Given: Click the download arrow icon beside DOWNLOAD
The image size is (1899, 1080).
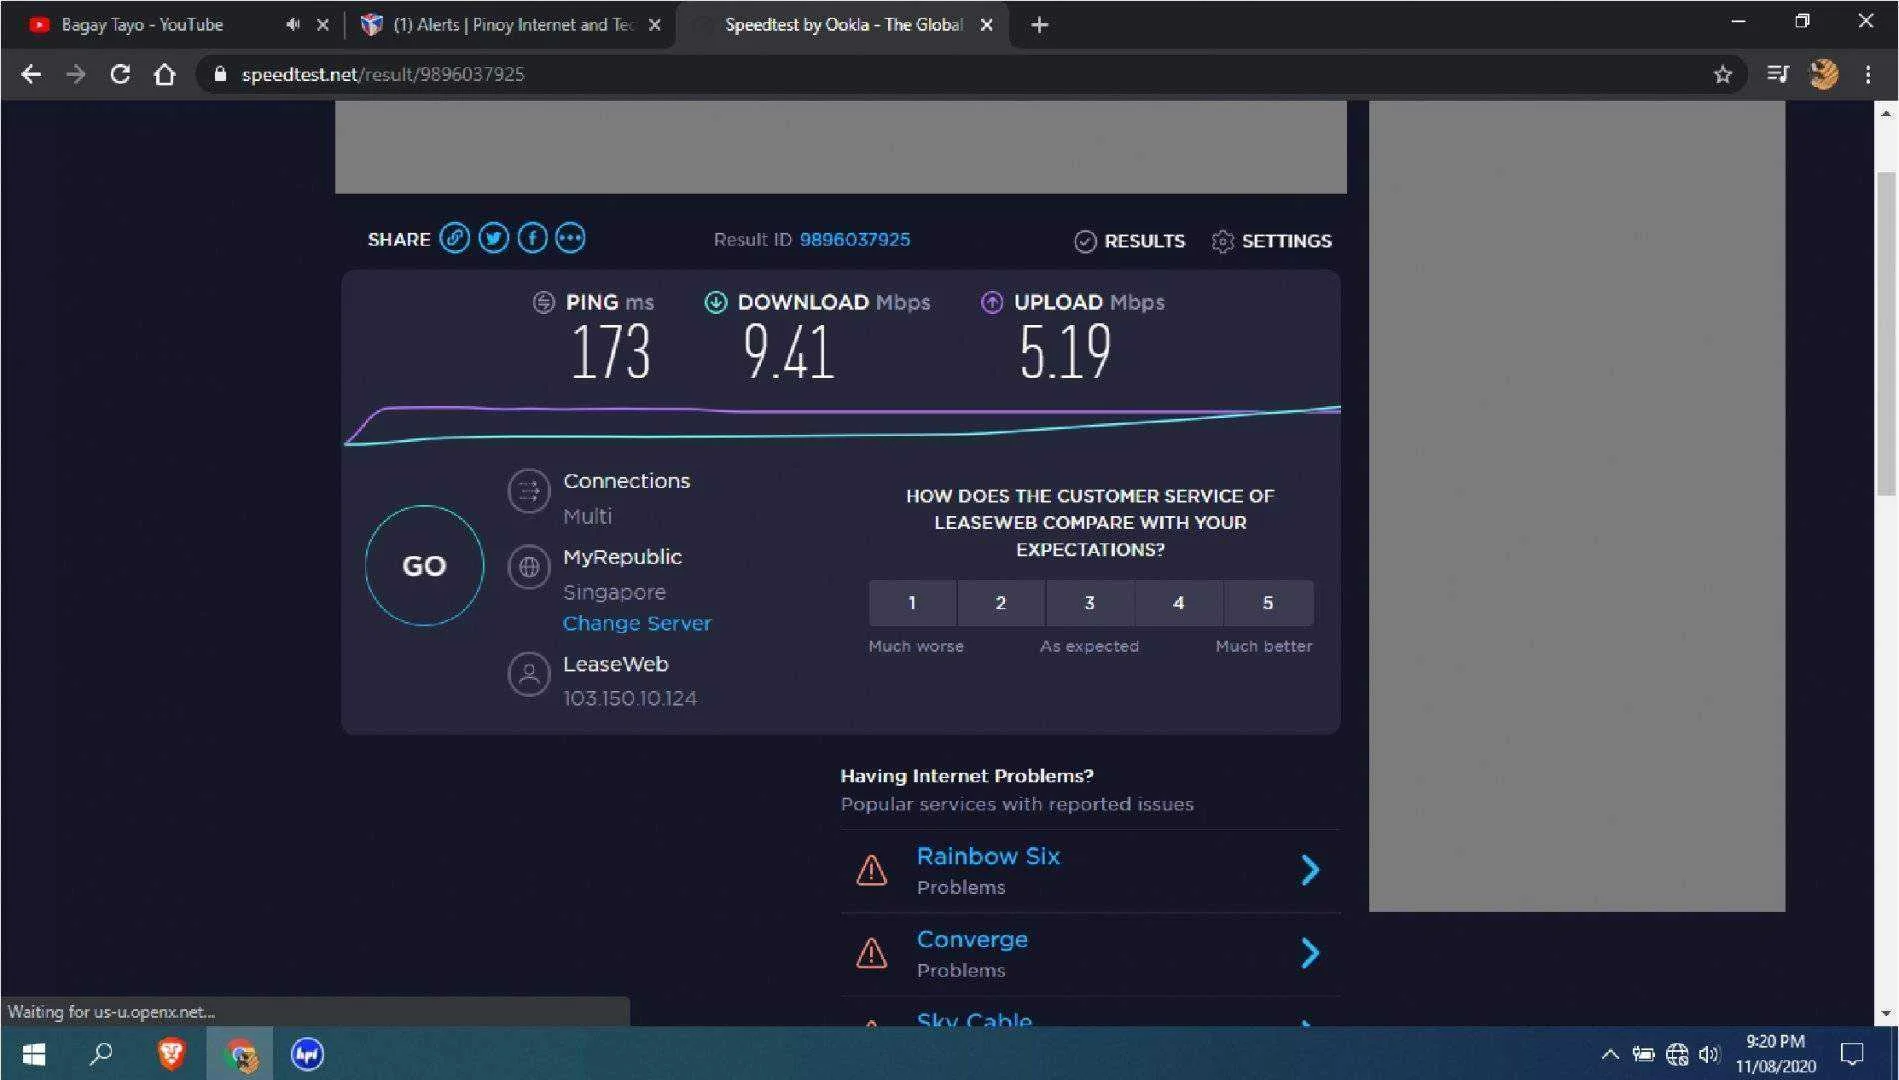Looking at the screenshot, I should point(715,302).
